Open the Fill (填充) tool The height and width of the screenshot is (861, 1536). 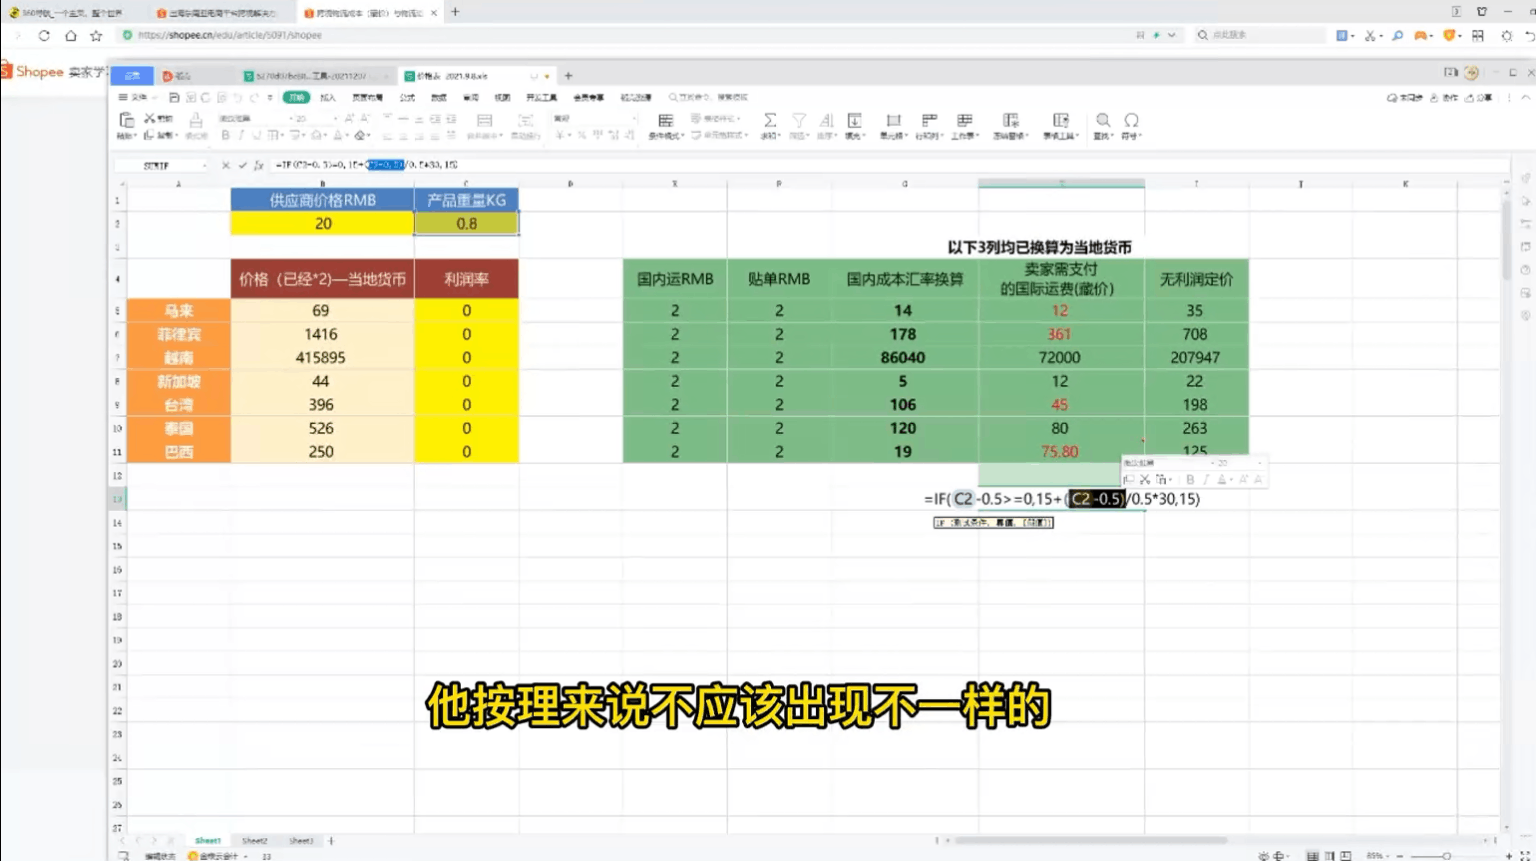click(854, 120)
